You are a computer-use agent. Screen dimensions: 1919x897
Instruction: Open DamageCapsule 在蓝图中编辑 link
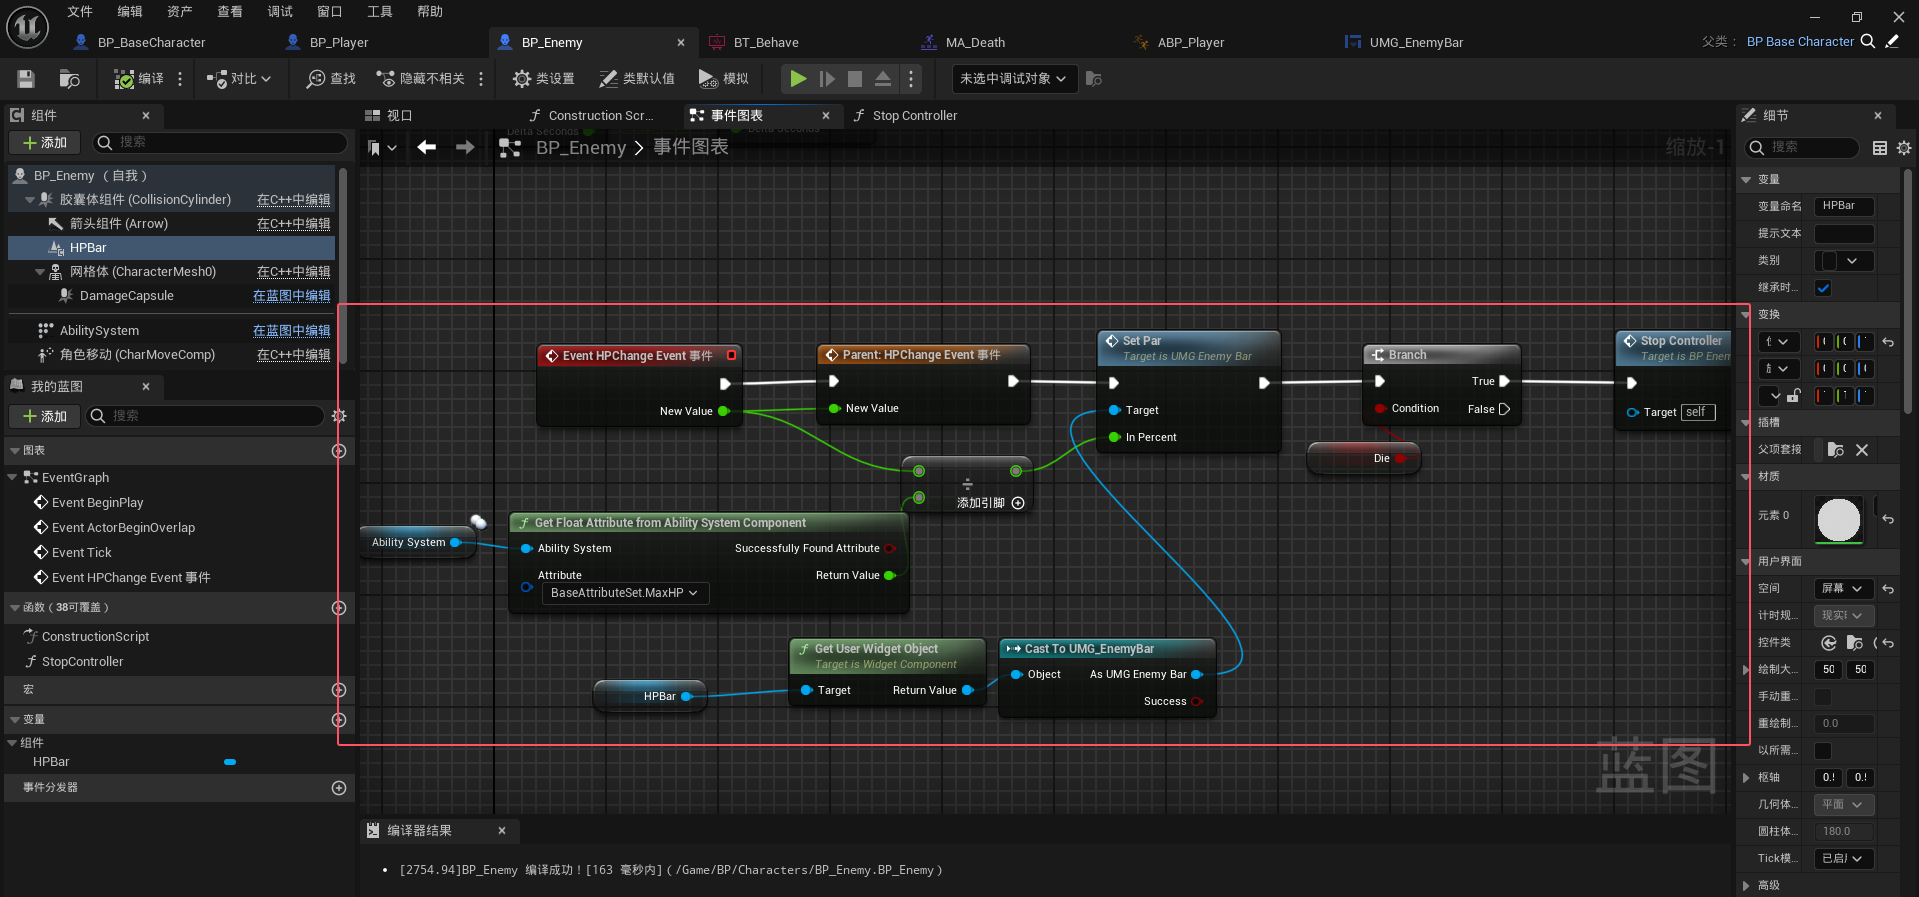click(x=291, y=296)
